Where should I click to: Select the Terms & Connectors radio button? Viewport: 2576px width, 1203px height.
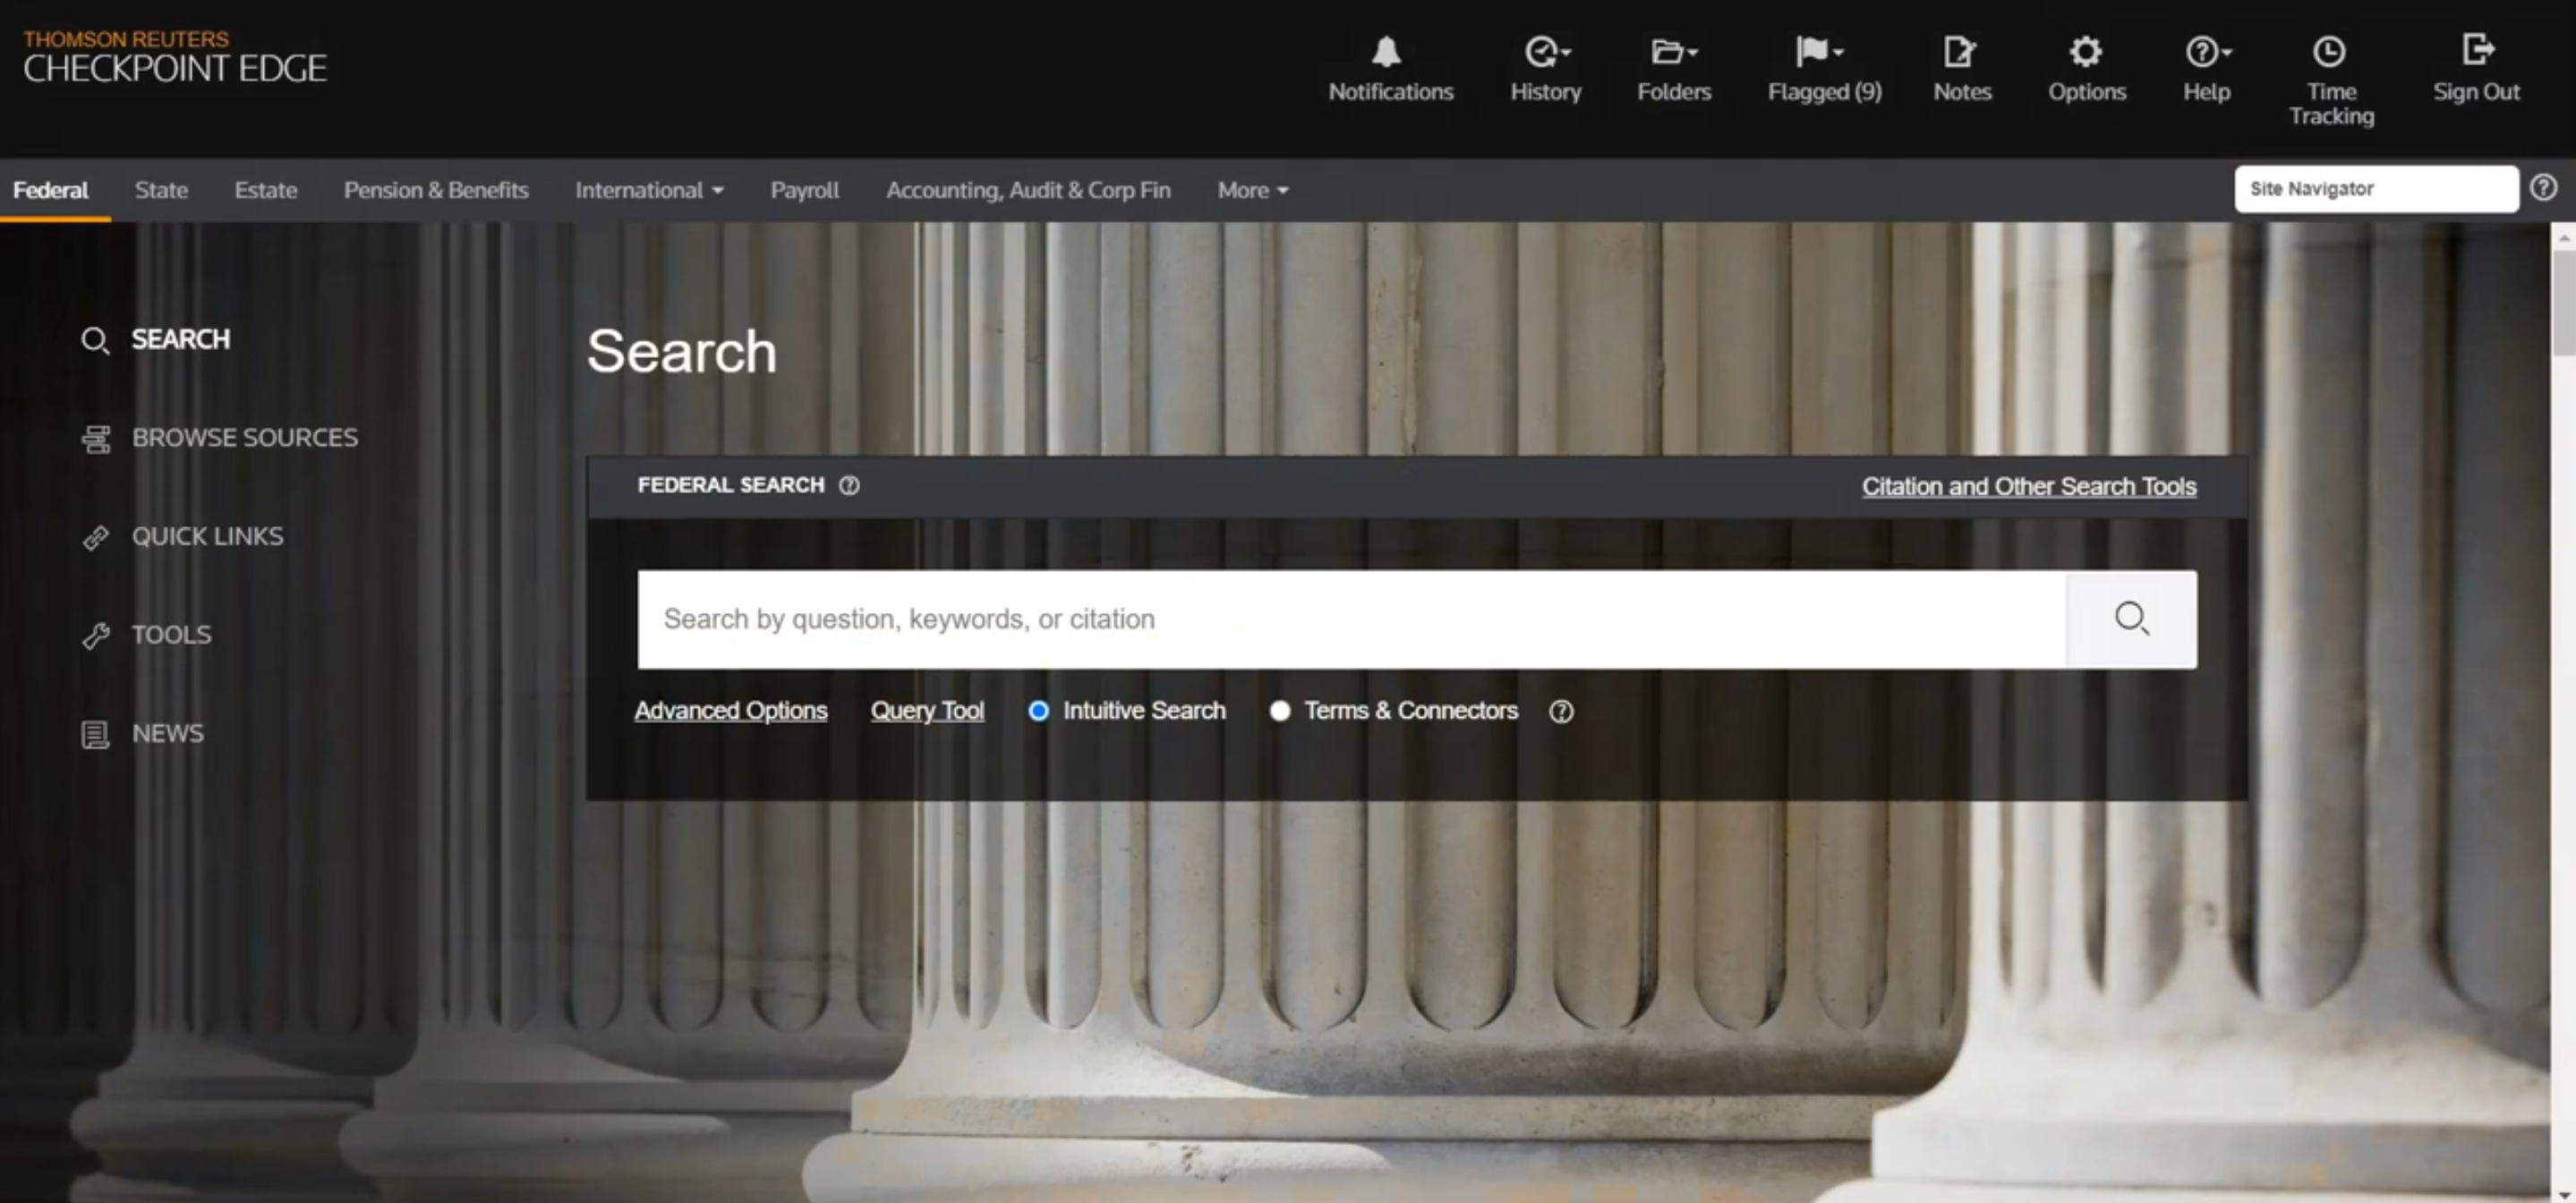[1280, 711]
